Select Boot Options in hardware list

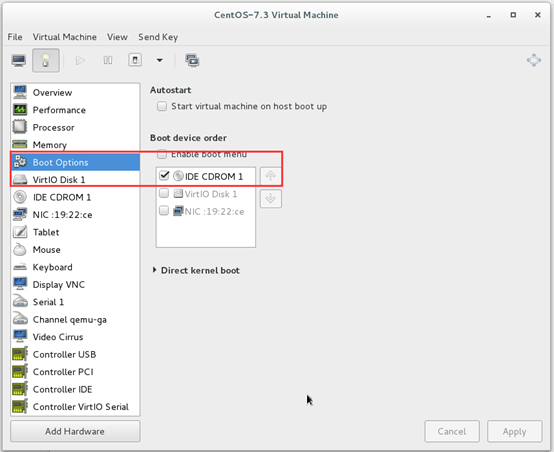75,162
